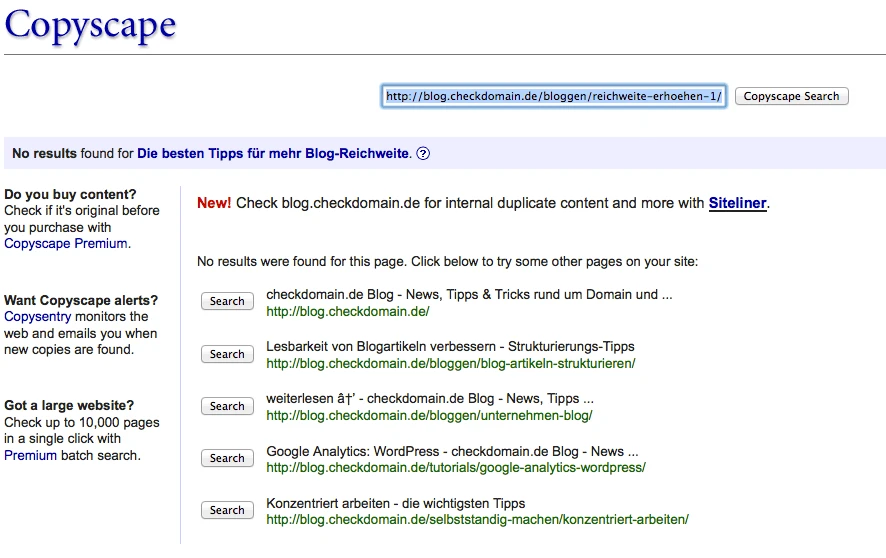Open the help question-mark icon
Viewport: 886px width, 558px height.
point(423,154)
